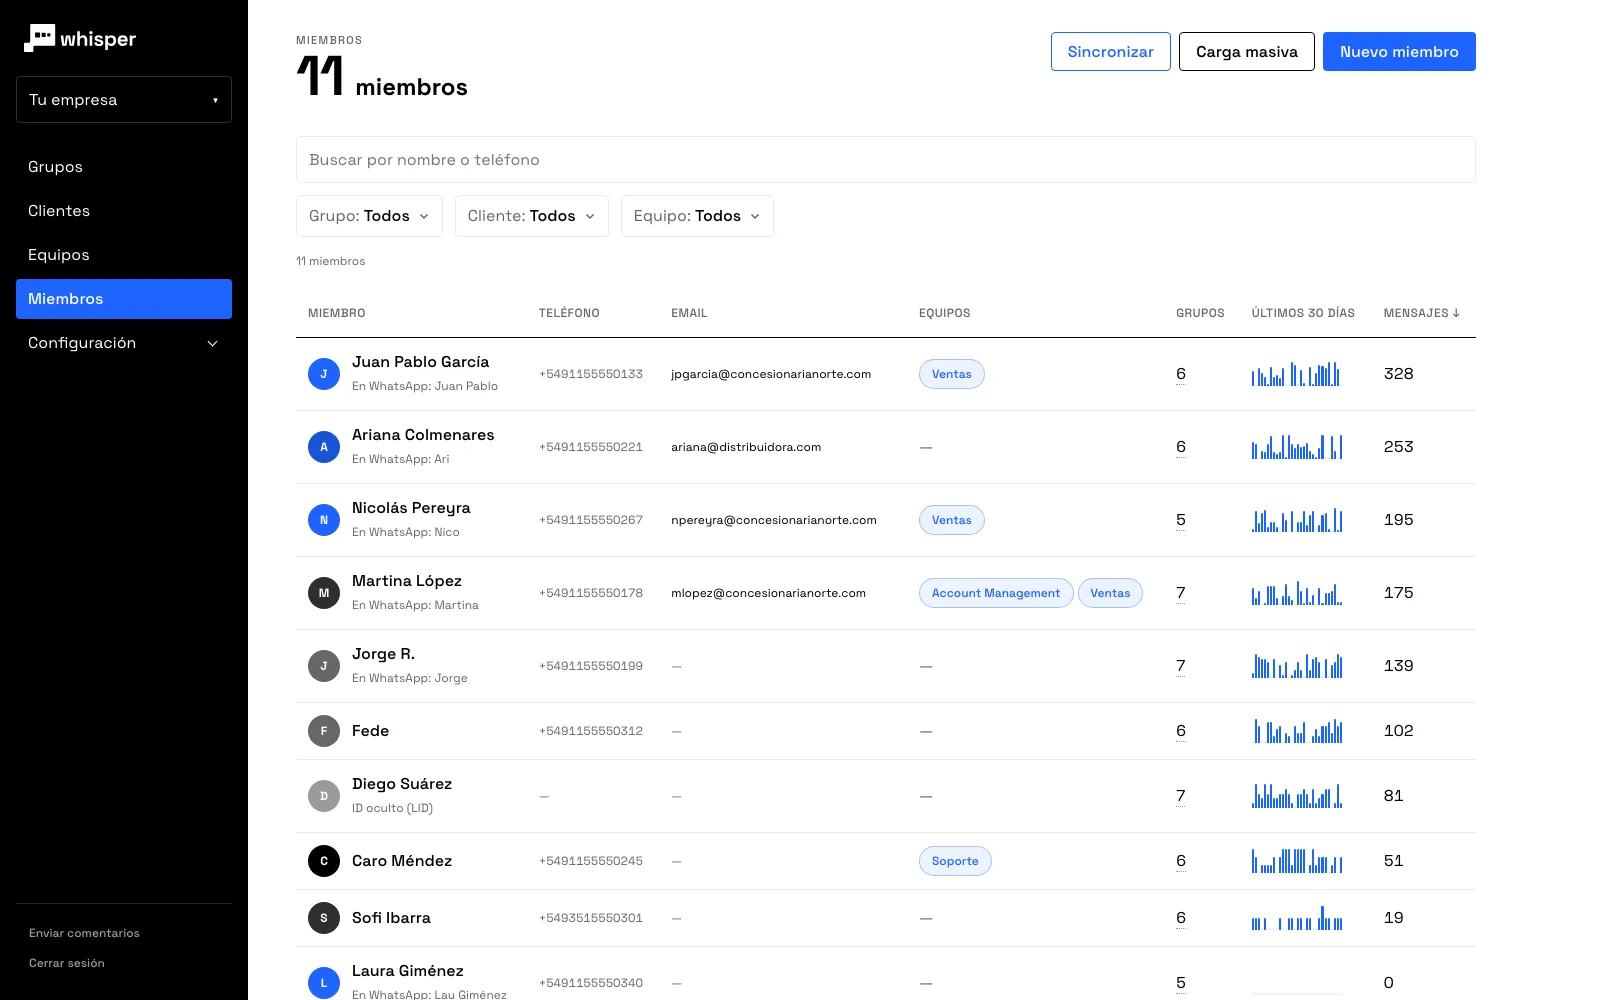Click Cerrar sesión link
This screenshot has height=1000, width=1600.
(67, 963)
